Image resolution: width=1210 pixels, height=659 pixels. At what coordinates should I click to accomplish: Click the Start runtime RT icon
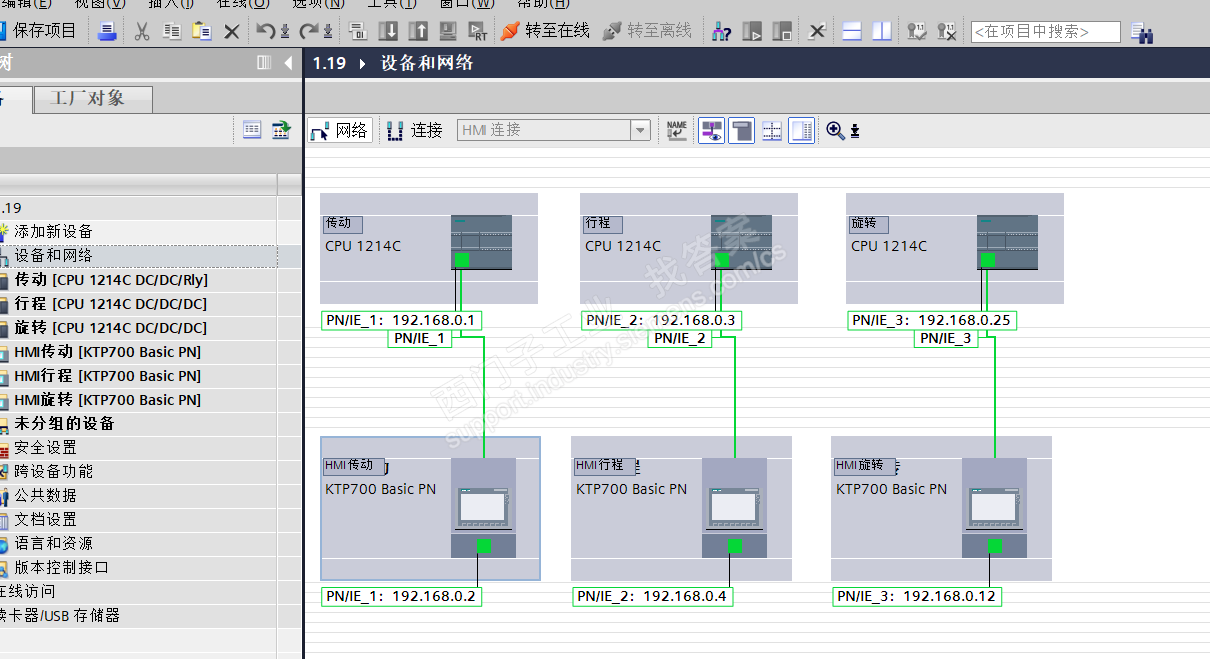point(479,31)
